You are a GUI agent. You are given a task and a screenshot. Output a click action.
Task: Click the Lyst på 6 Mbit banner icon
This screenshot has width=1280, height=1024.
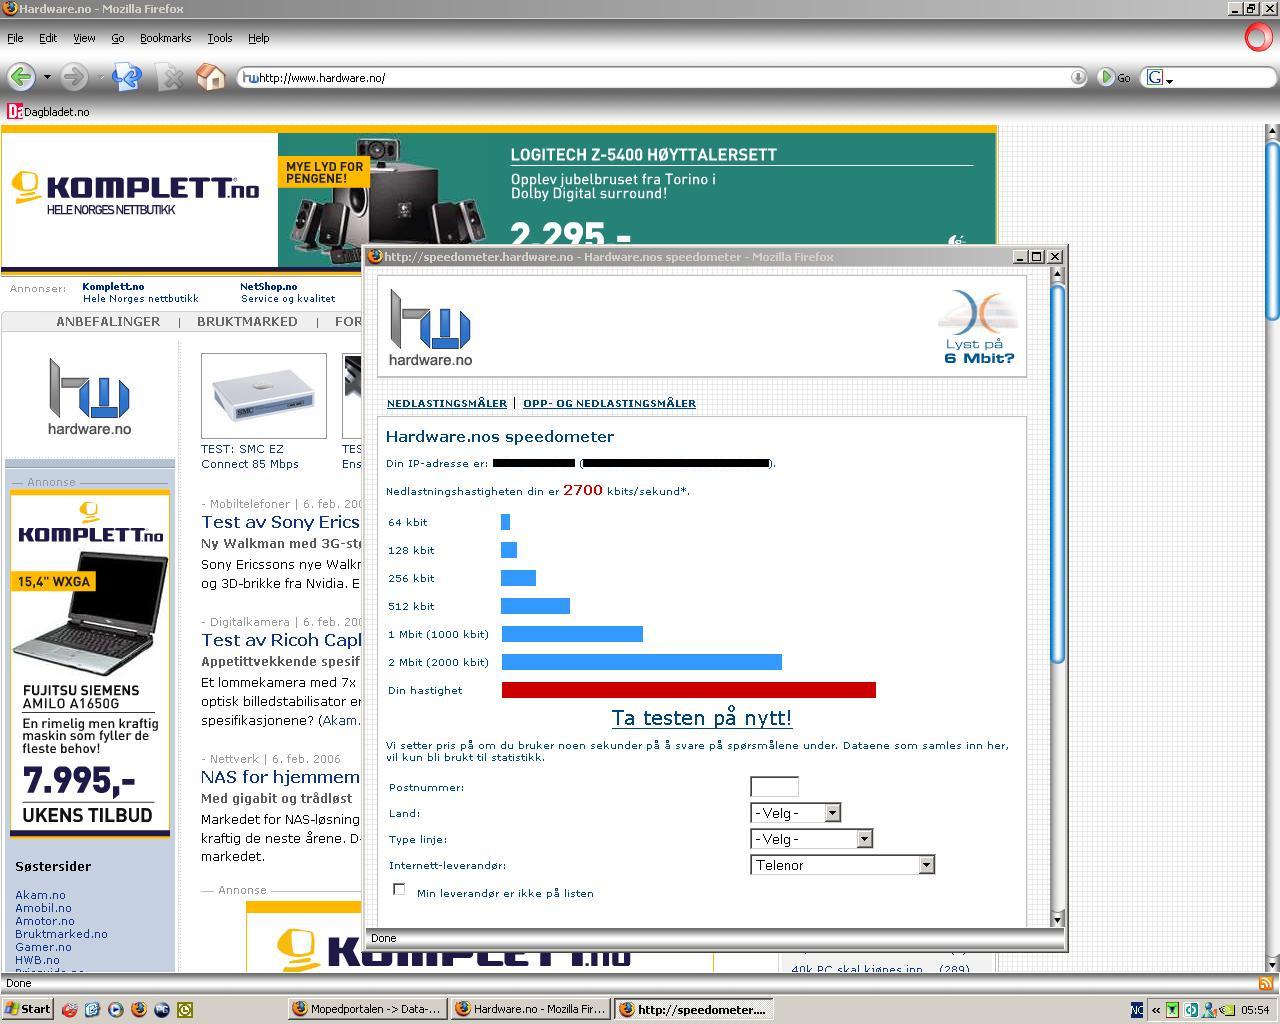click(x=978, y=327)
